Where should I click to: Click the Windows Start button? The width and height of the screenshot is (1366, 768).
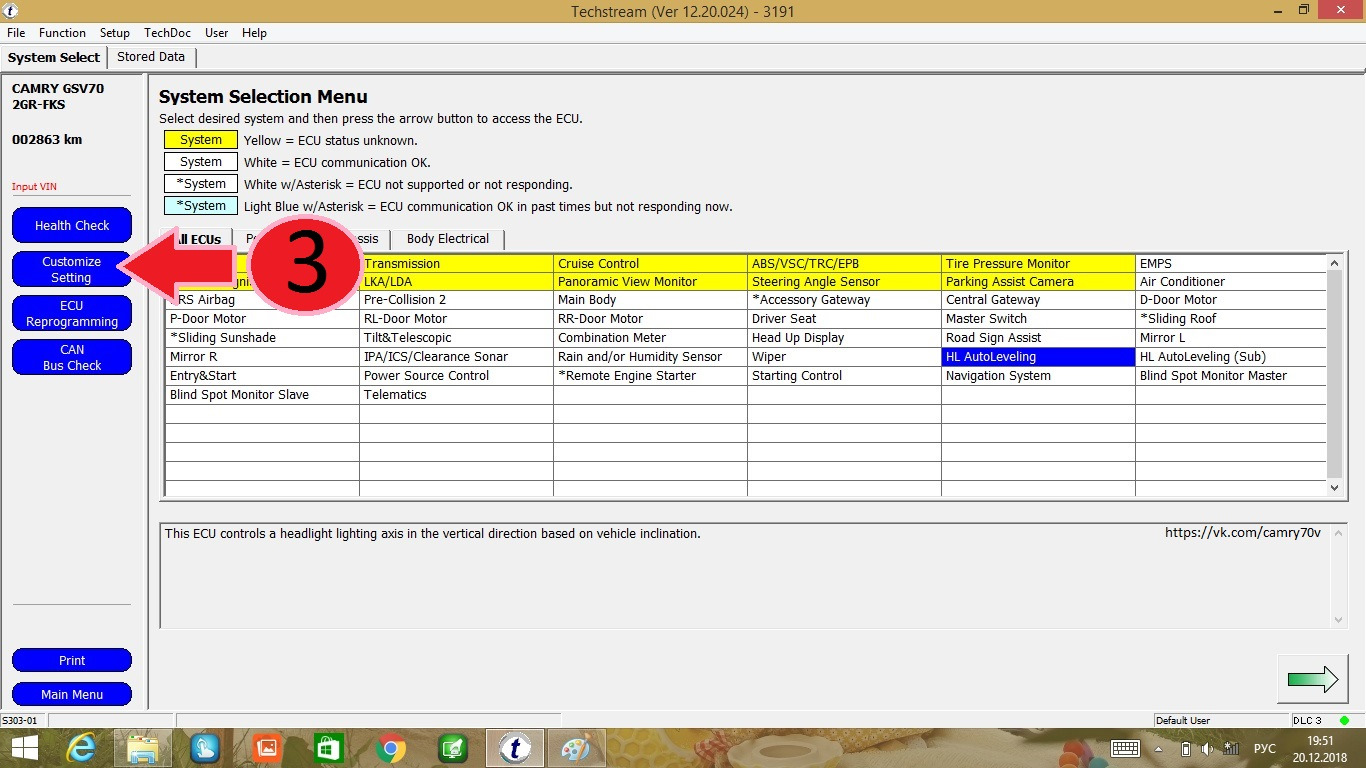coord(25,748)
